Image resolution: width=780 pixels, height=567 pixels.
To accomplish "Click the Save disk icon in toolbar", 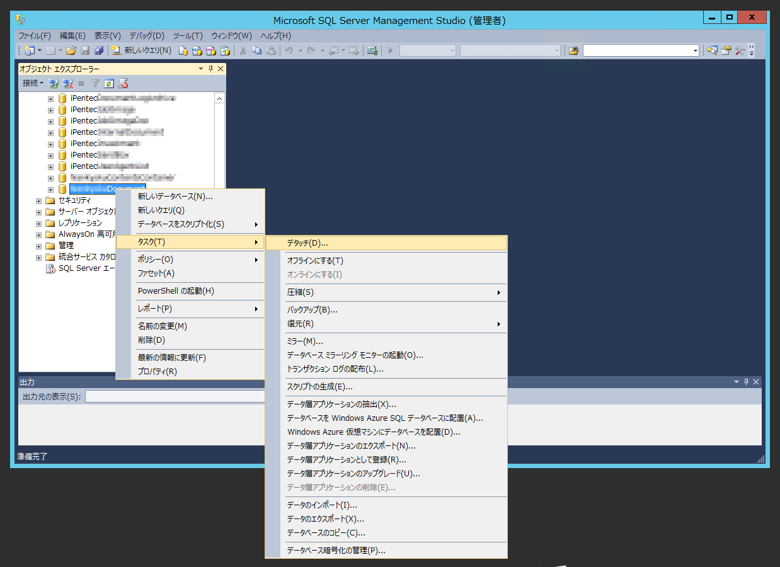I will [x=85, y=50].
